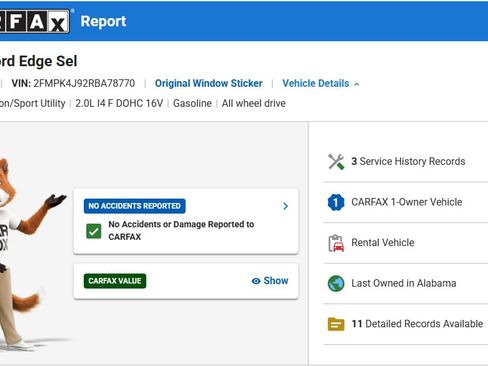Viewport: 488px width, 366px height.
Task: Show the CARFAX value
Action: tap(270, 281)
